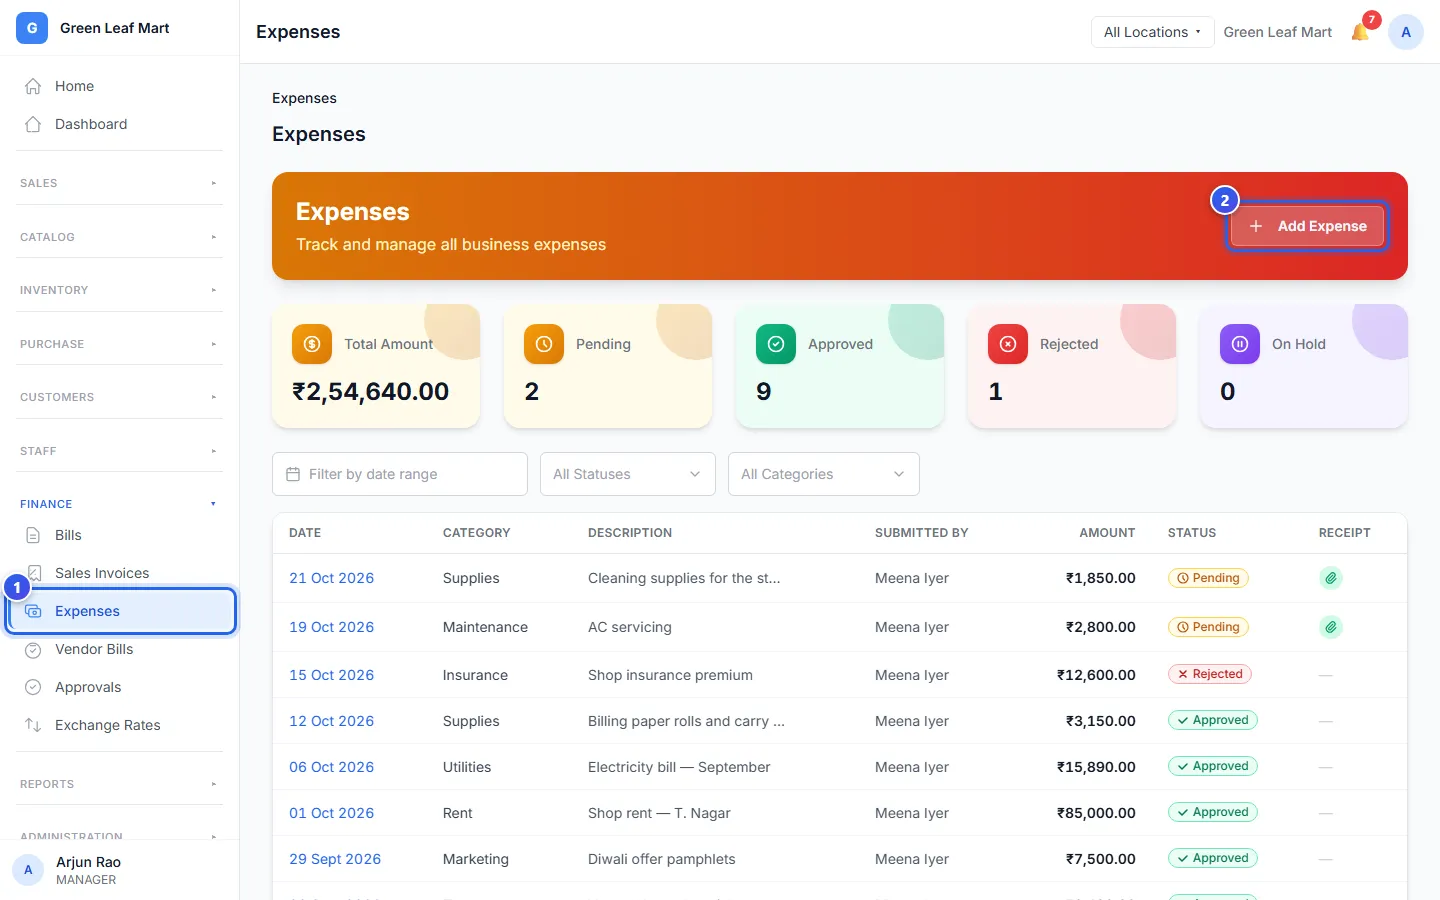This screenshot has width=1440, height=900.
Task: Click the Add Expense button
Action: click(x=1307, y=226)
